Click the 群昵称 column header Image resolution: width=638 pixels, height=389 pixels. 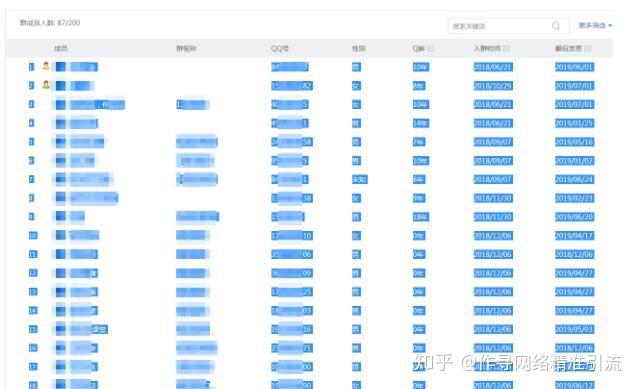(186, 48)
